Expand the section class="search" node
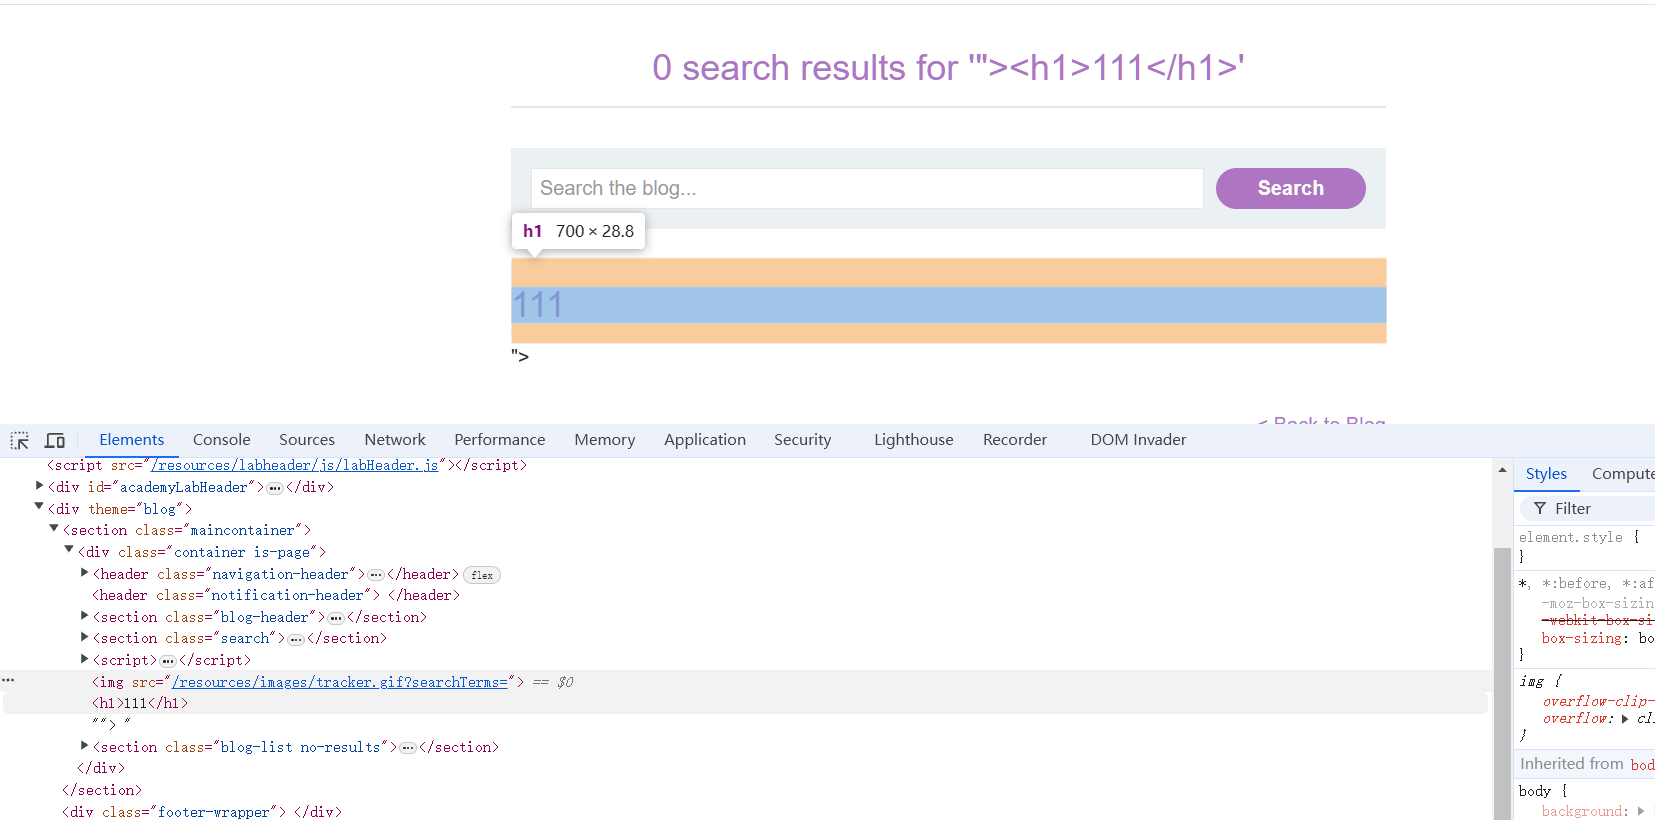This screenshot has width=1655, height=820. click(x=85, y=637)
